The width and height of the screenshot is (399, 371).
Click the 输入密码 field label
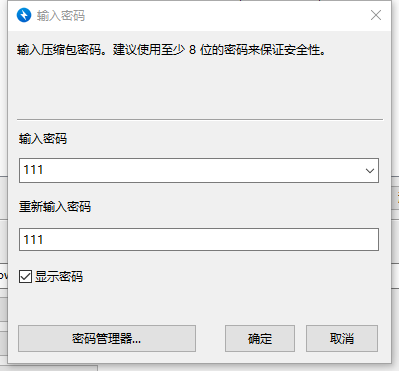pyautogui.click(x=43, y=138)
